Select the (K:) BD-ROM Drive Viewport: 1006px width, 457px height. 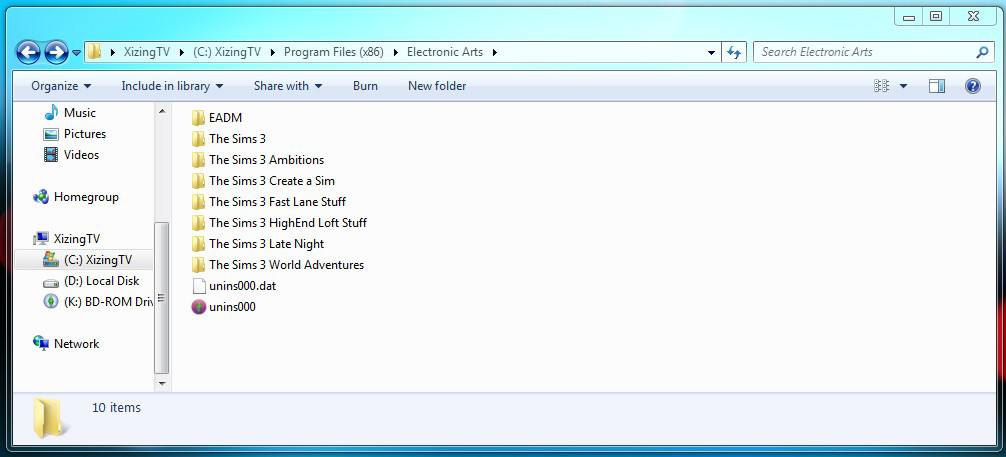click(108, 302)
